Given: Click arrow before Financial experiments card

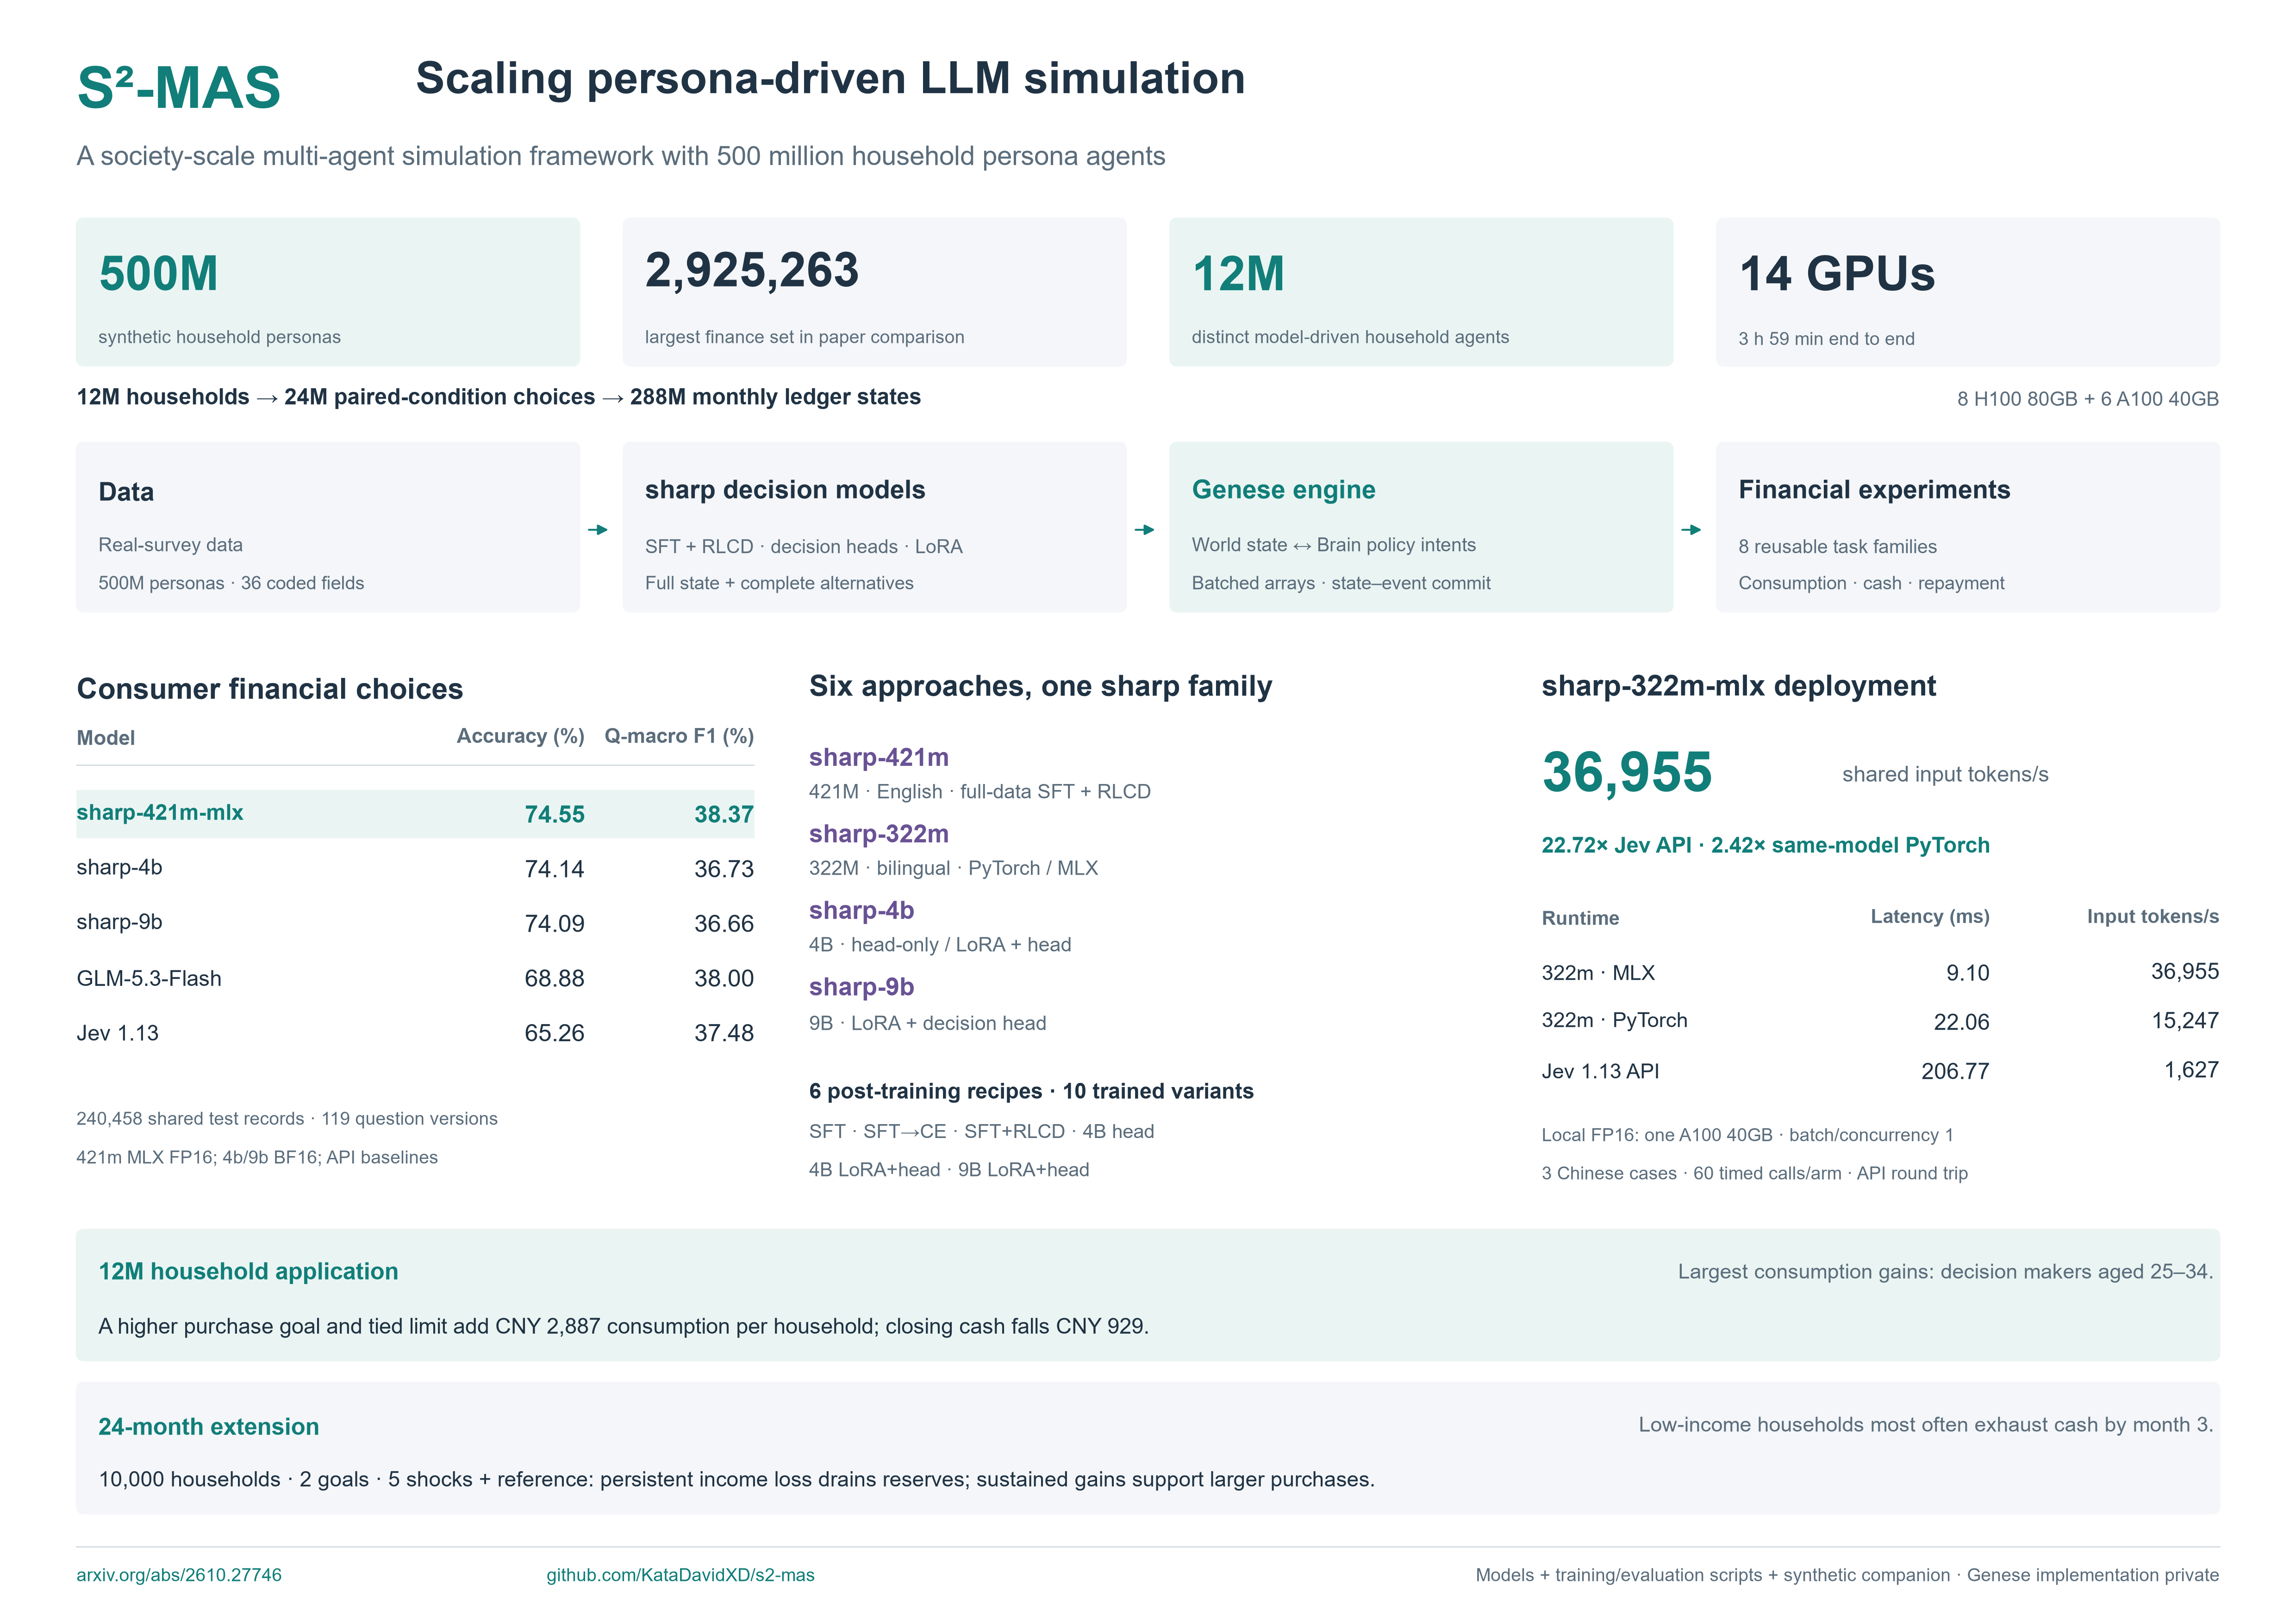Looking at the screenshot, I should coord(1691,530).
